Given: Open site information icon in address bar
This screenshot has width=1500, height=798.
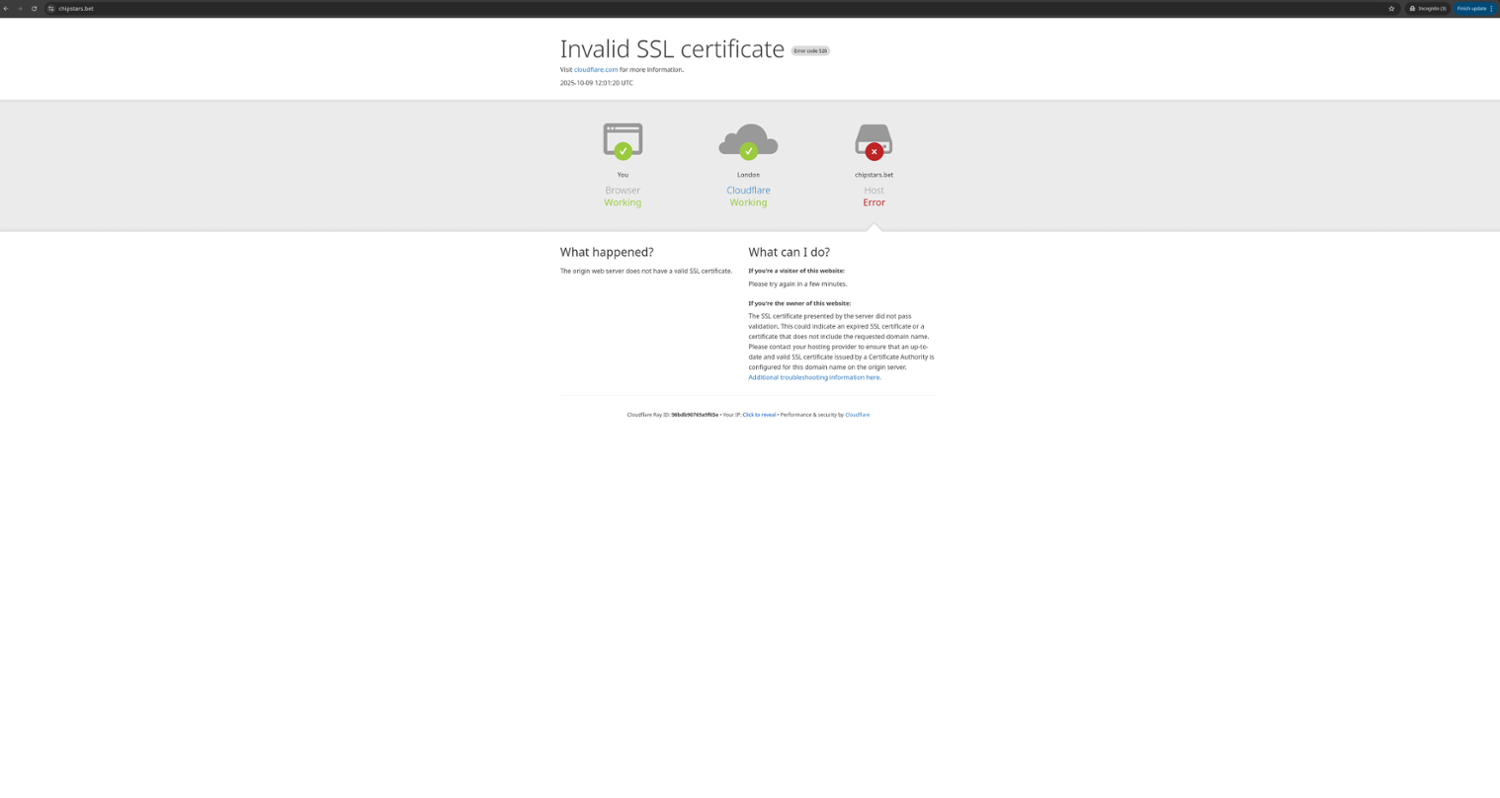Looking at the screenshot, I should coord(51,8).
